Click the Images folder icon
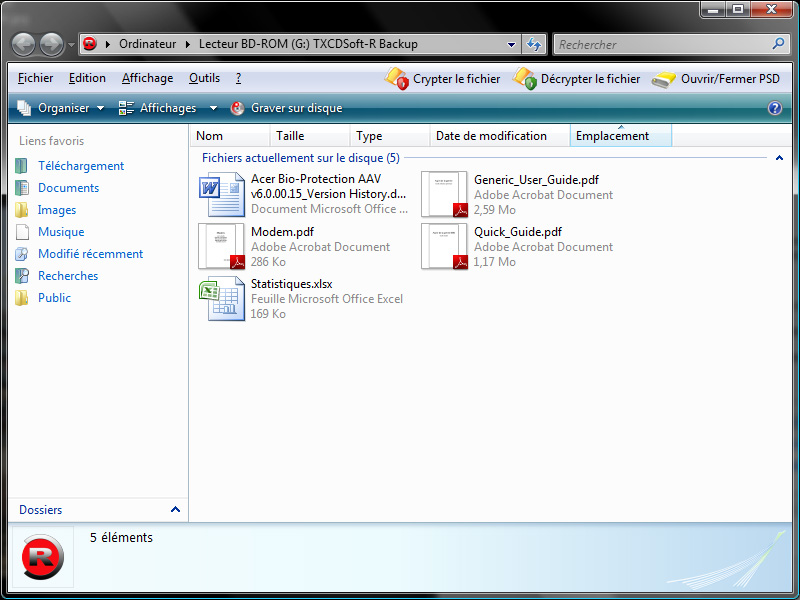 21,210
